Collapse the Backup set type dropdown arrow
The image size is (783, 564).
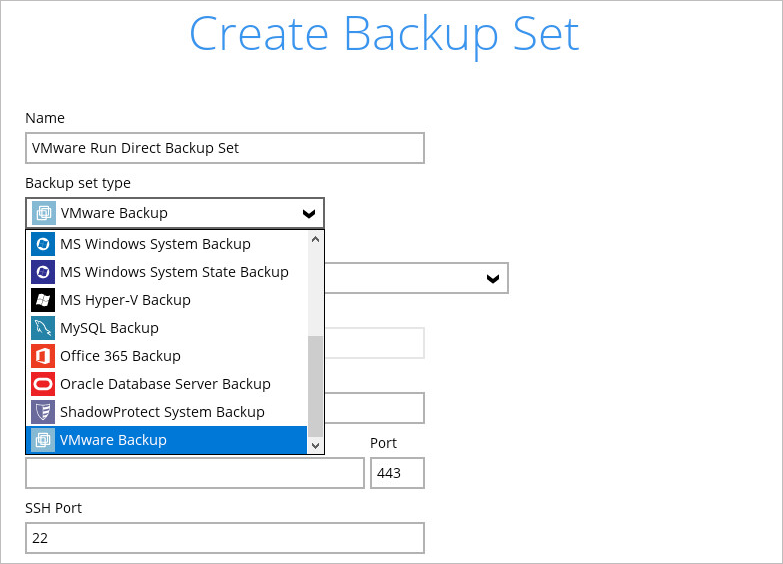click(309, 214)
